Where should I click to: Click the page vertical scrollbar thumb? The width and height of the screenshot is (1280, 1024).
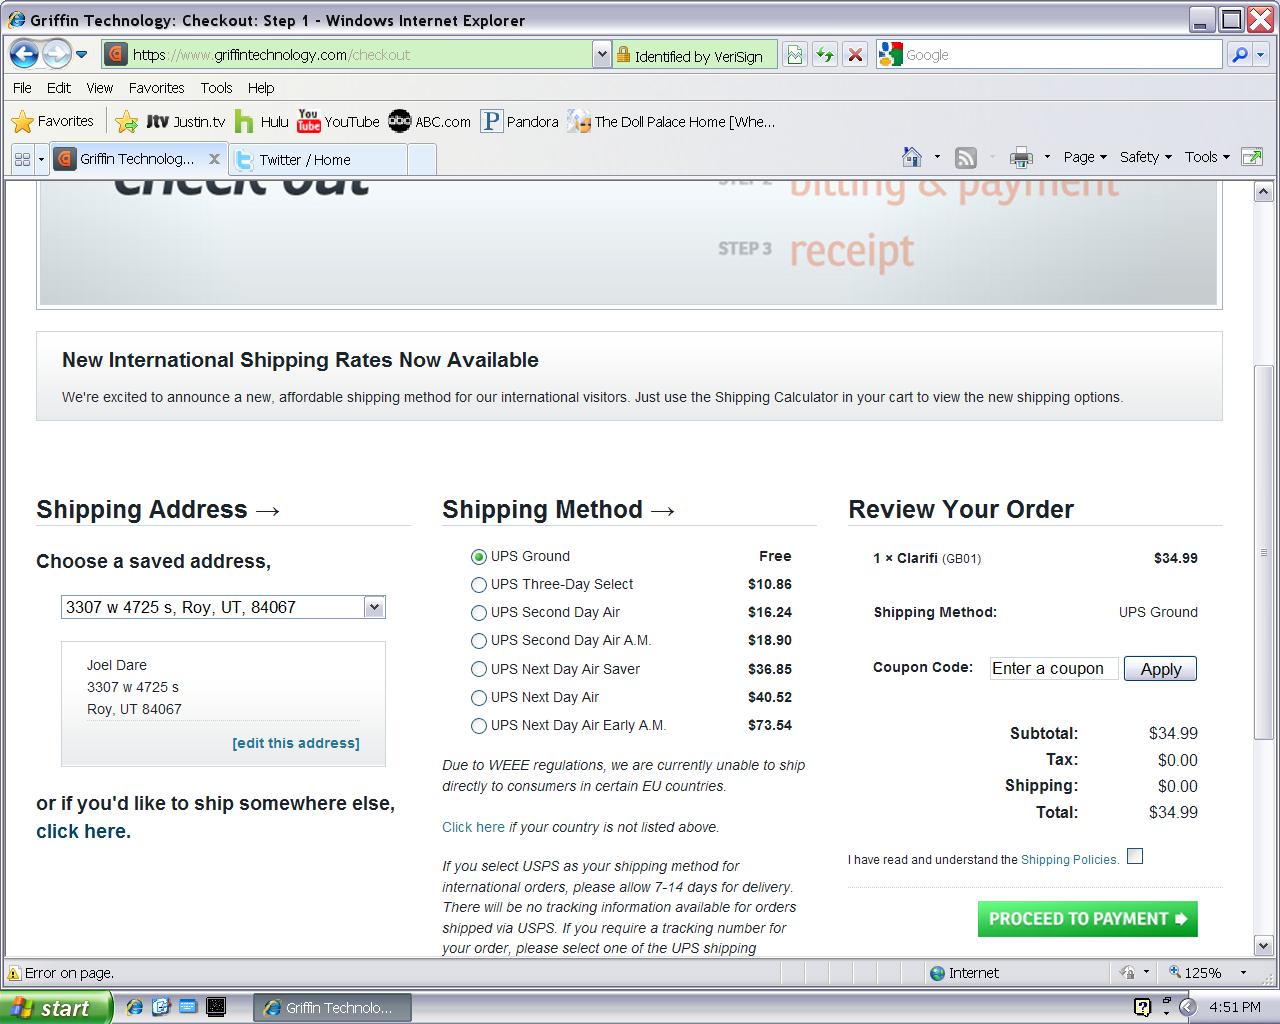pos(1263,553)
